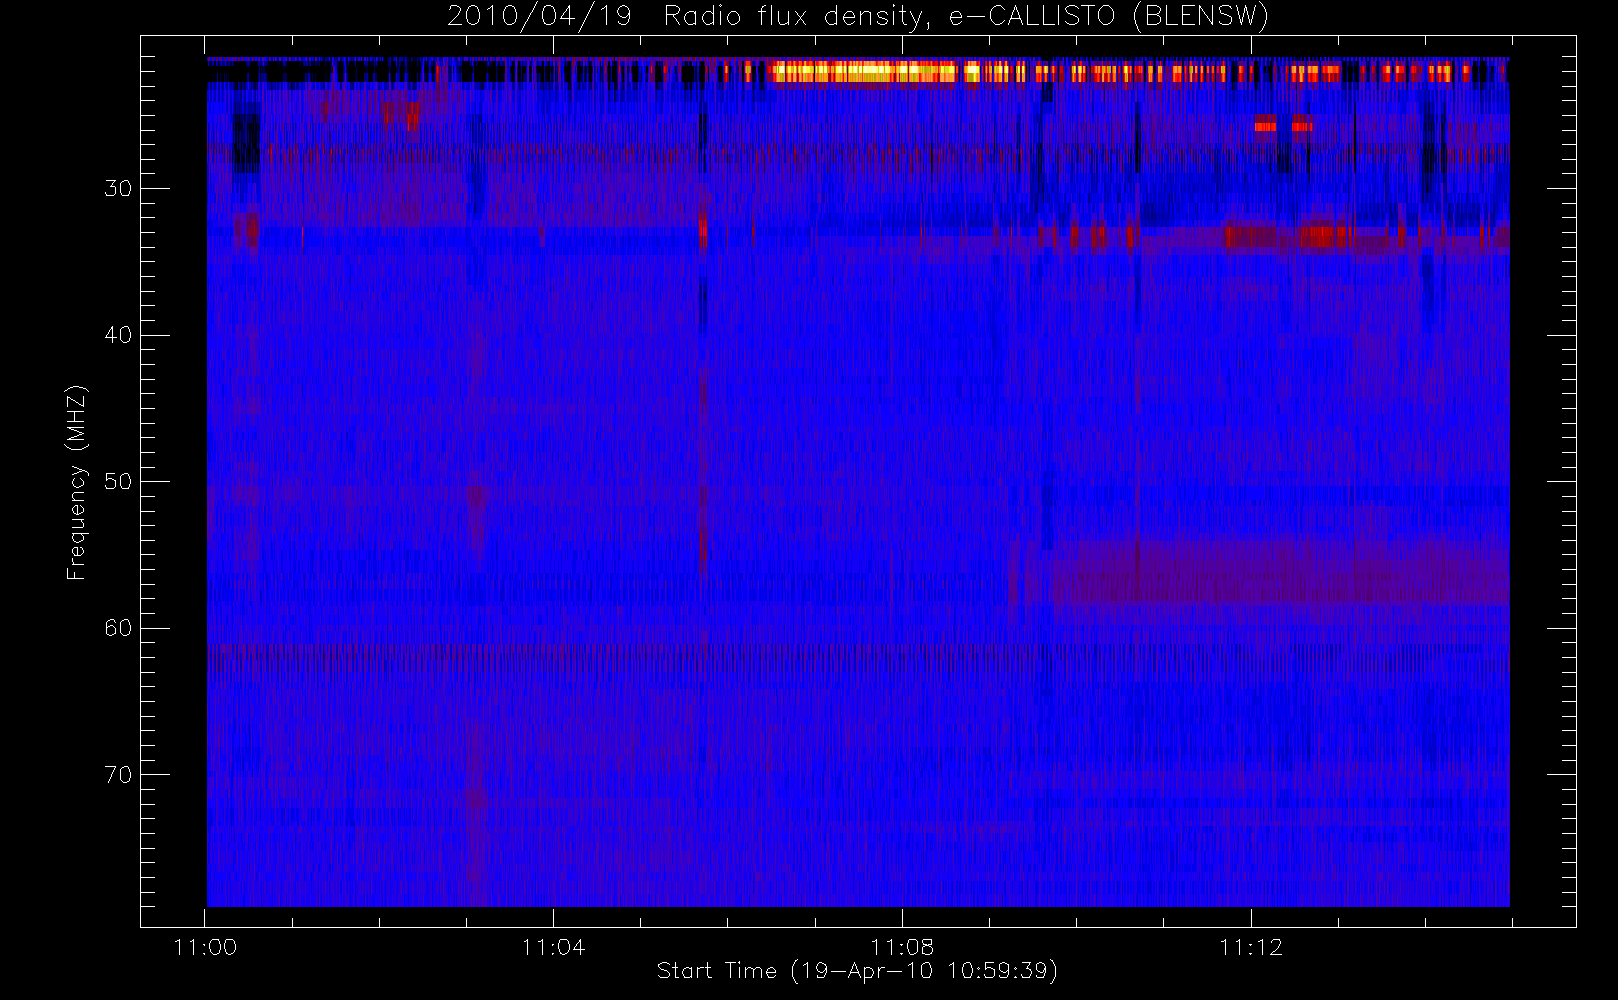The image size is (1618, 1000).
Task: Click the 30 frequency tick label
Action: click(x=118, y=188)
